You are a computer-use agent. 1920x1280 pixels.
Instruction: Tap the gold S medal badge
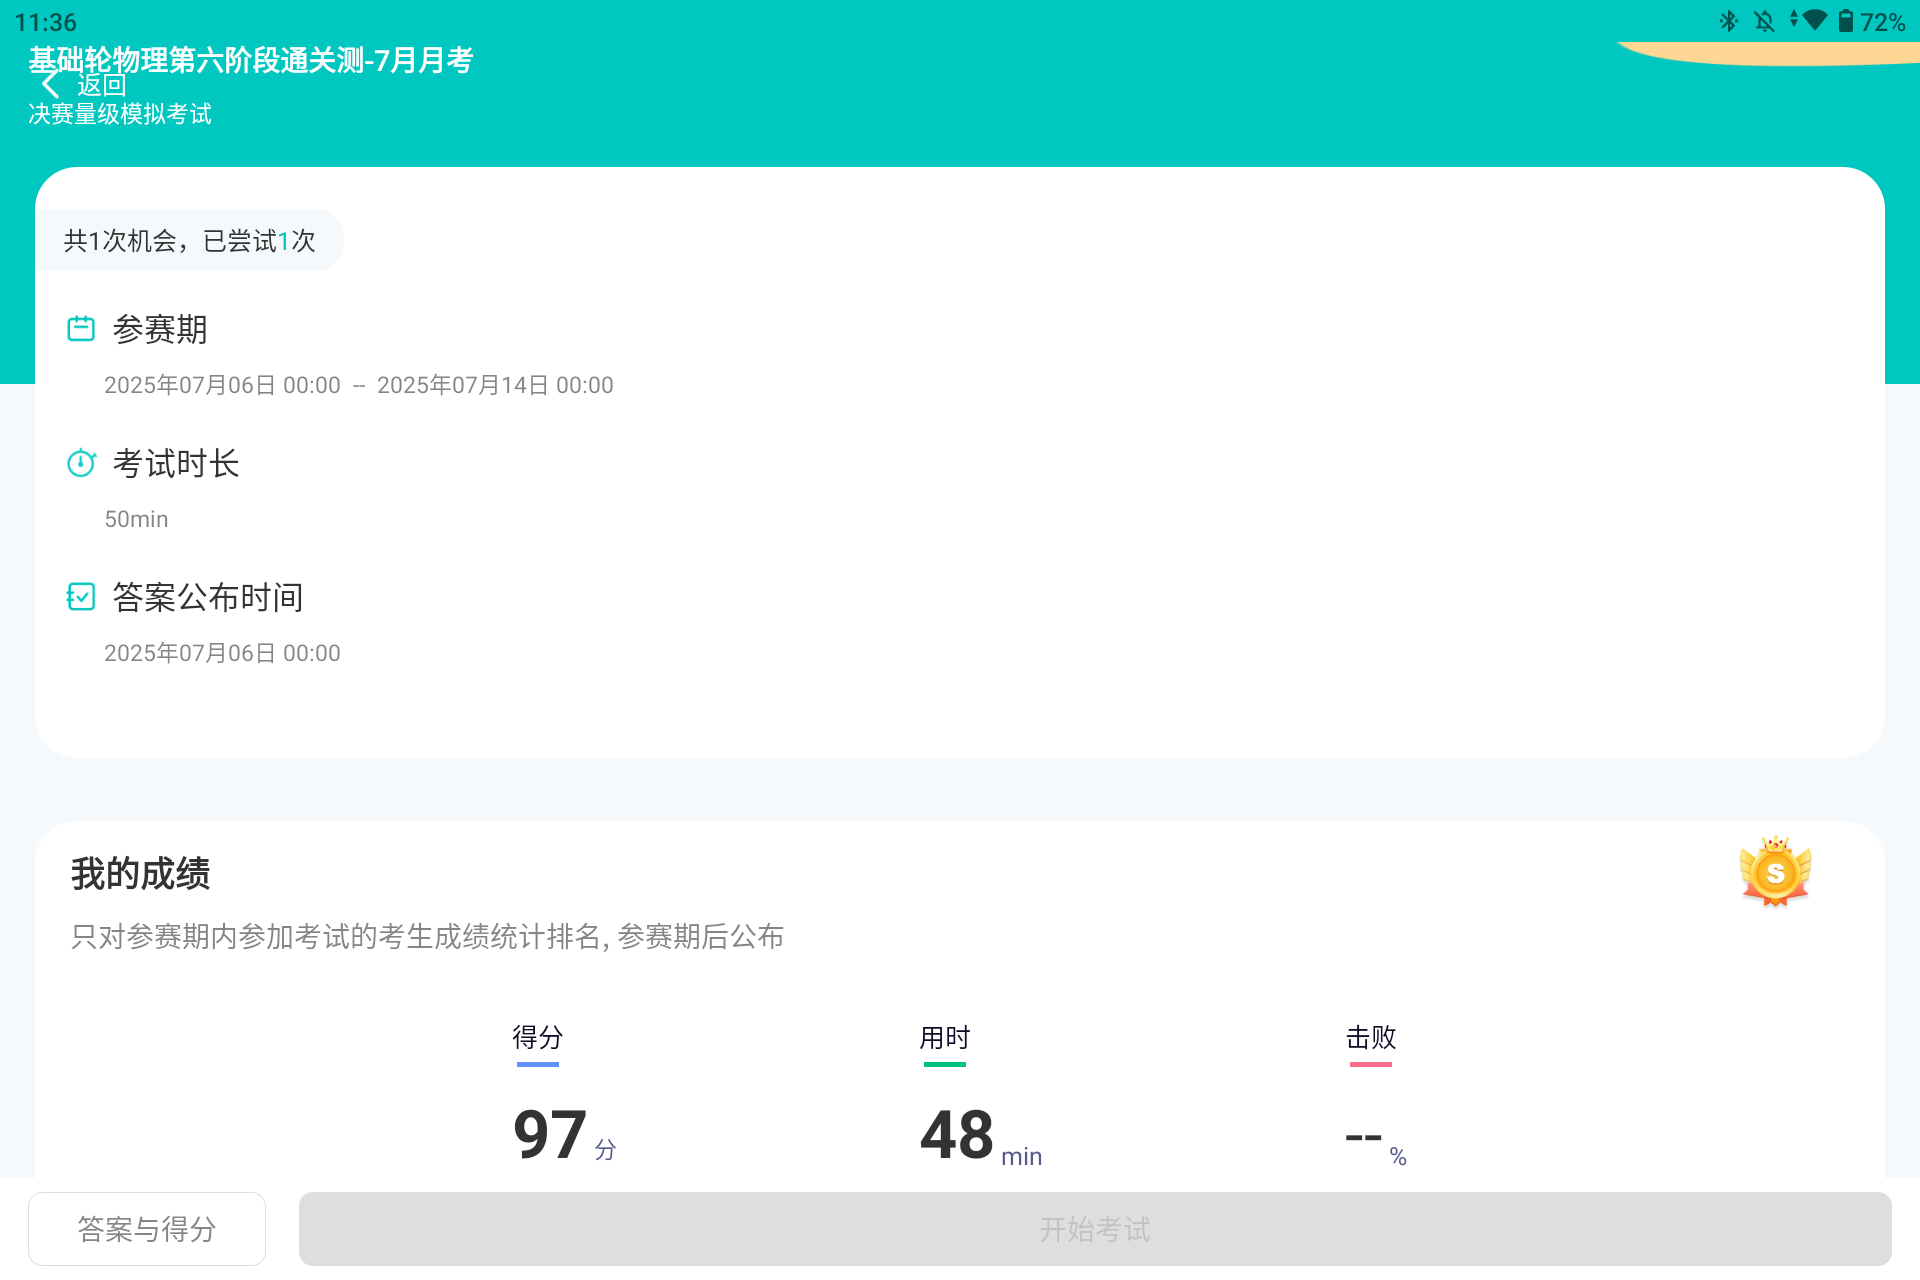point(1775,871)
